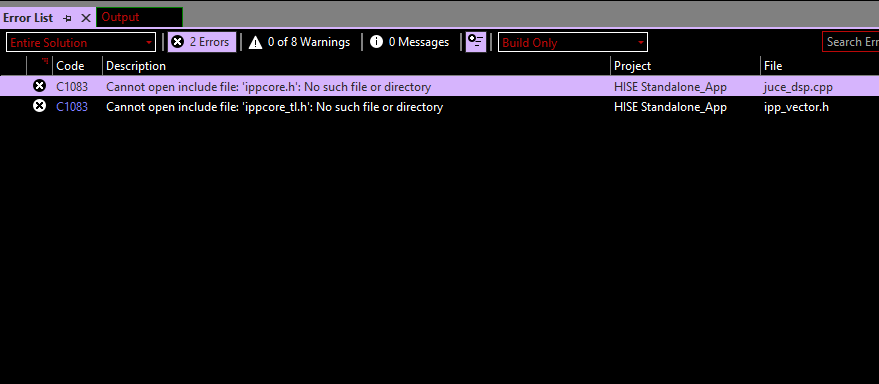
Task: Sort by the Description column header
Action: pos(356,66)
